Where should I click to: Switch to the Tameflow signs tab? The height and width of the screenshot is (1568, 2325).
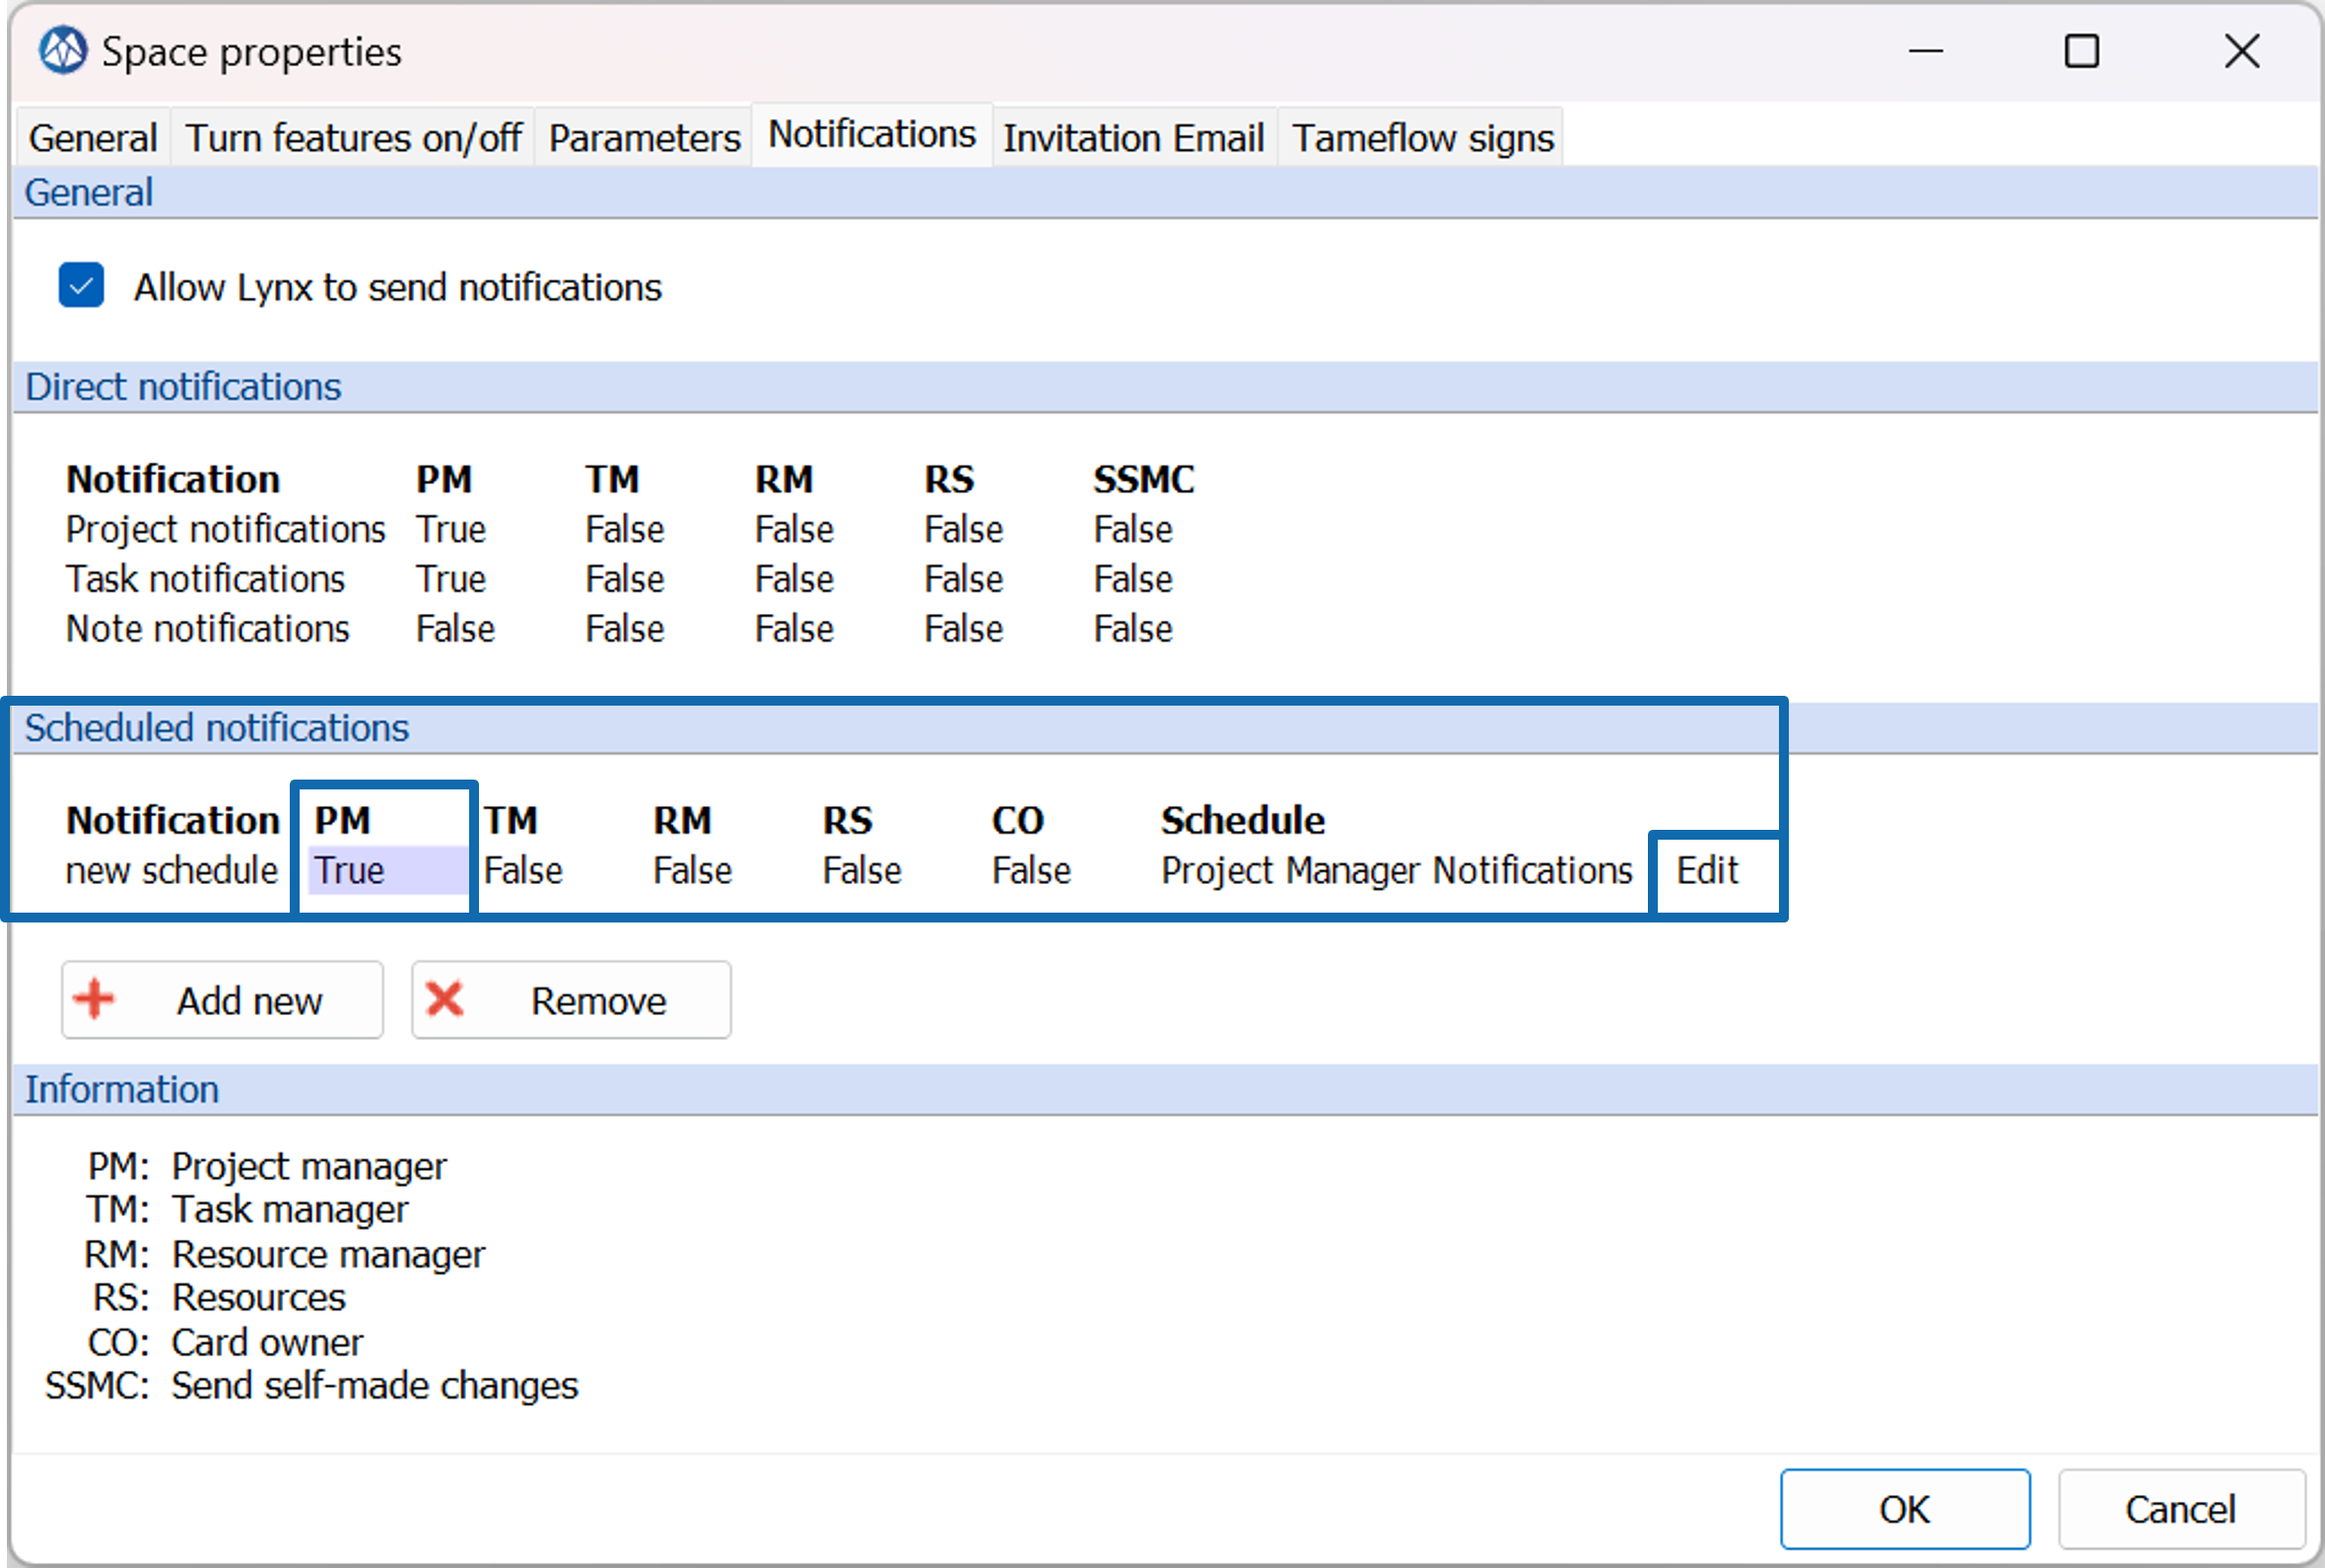[x=1423, y=138]
